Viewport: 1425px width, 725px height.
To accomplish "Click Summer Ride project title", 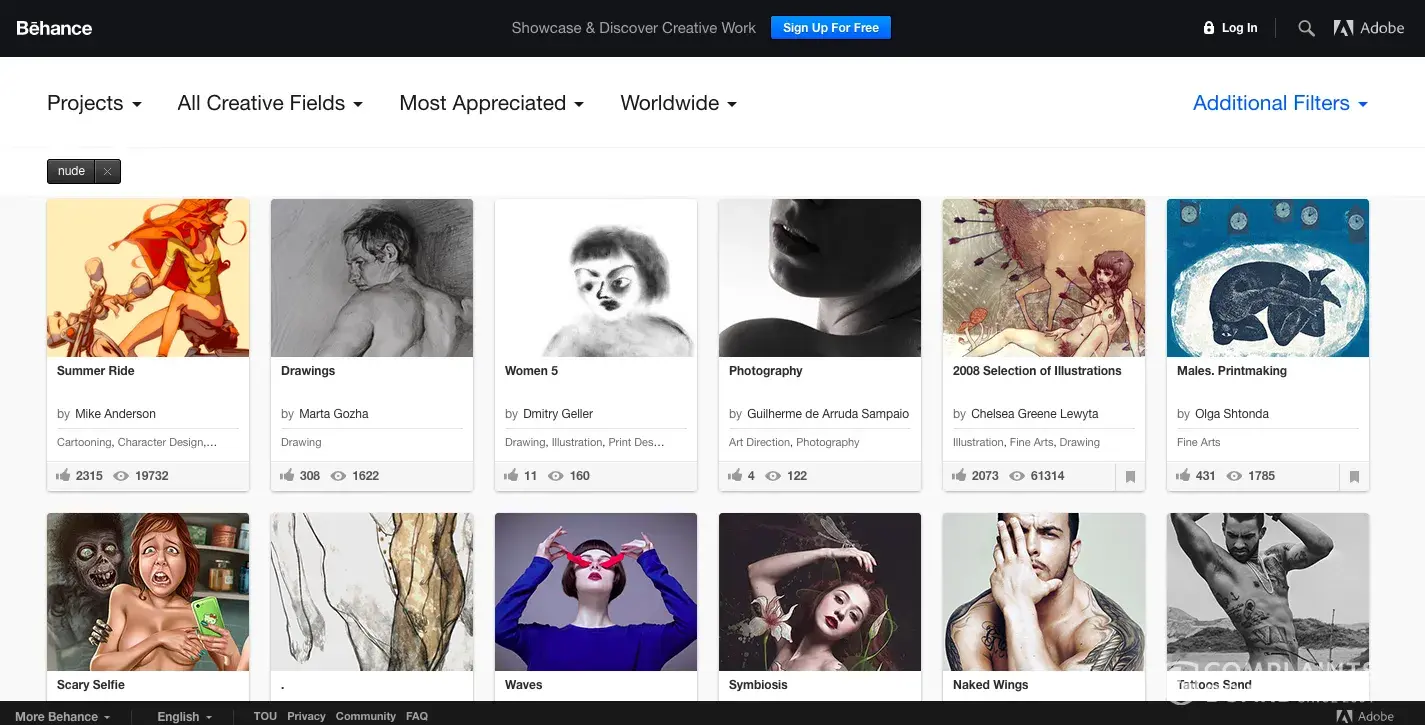I will [96, 371].
